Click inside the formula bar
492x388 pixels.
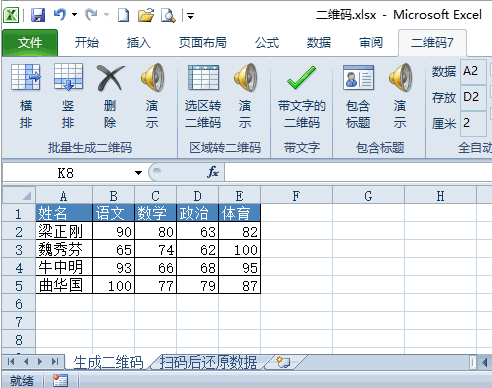tap(358, 172)
